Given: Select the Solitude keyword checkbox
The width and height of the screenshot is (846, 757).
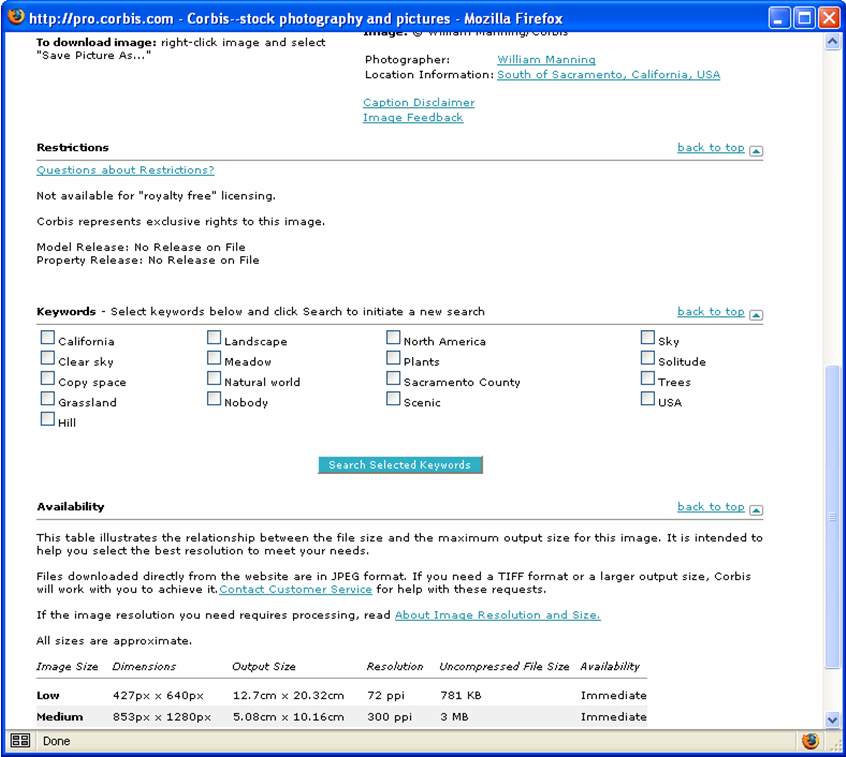Looking at the screenshot, I should [648, 359].
